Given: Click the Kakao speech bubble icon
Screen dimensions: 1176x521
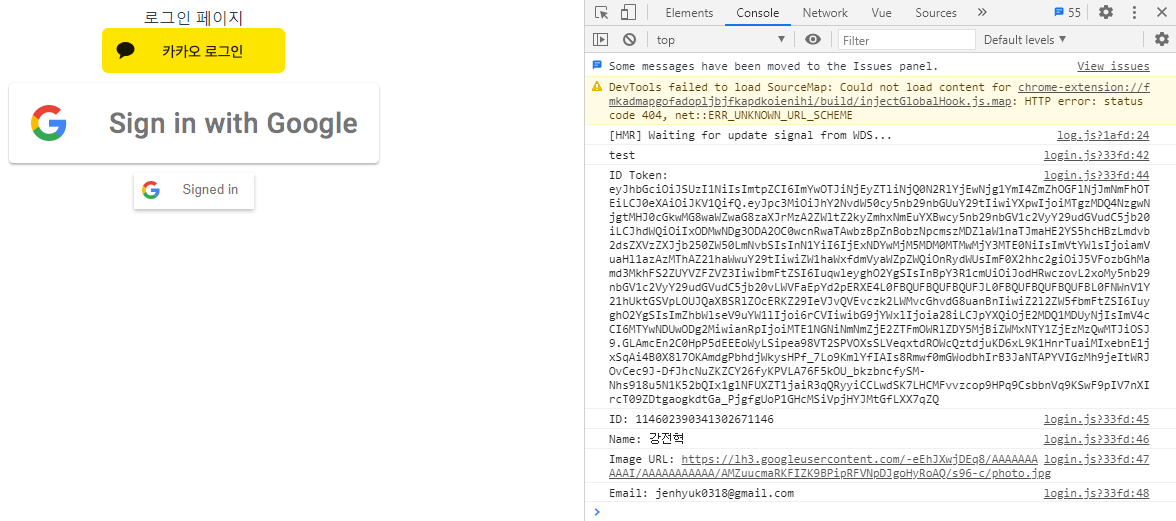Looking at the screenshot, I should (x=126, y=50).
